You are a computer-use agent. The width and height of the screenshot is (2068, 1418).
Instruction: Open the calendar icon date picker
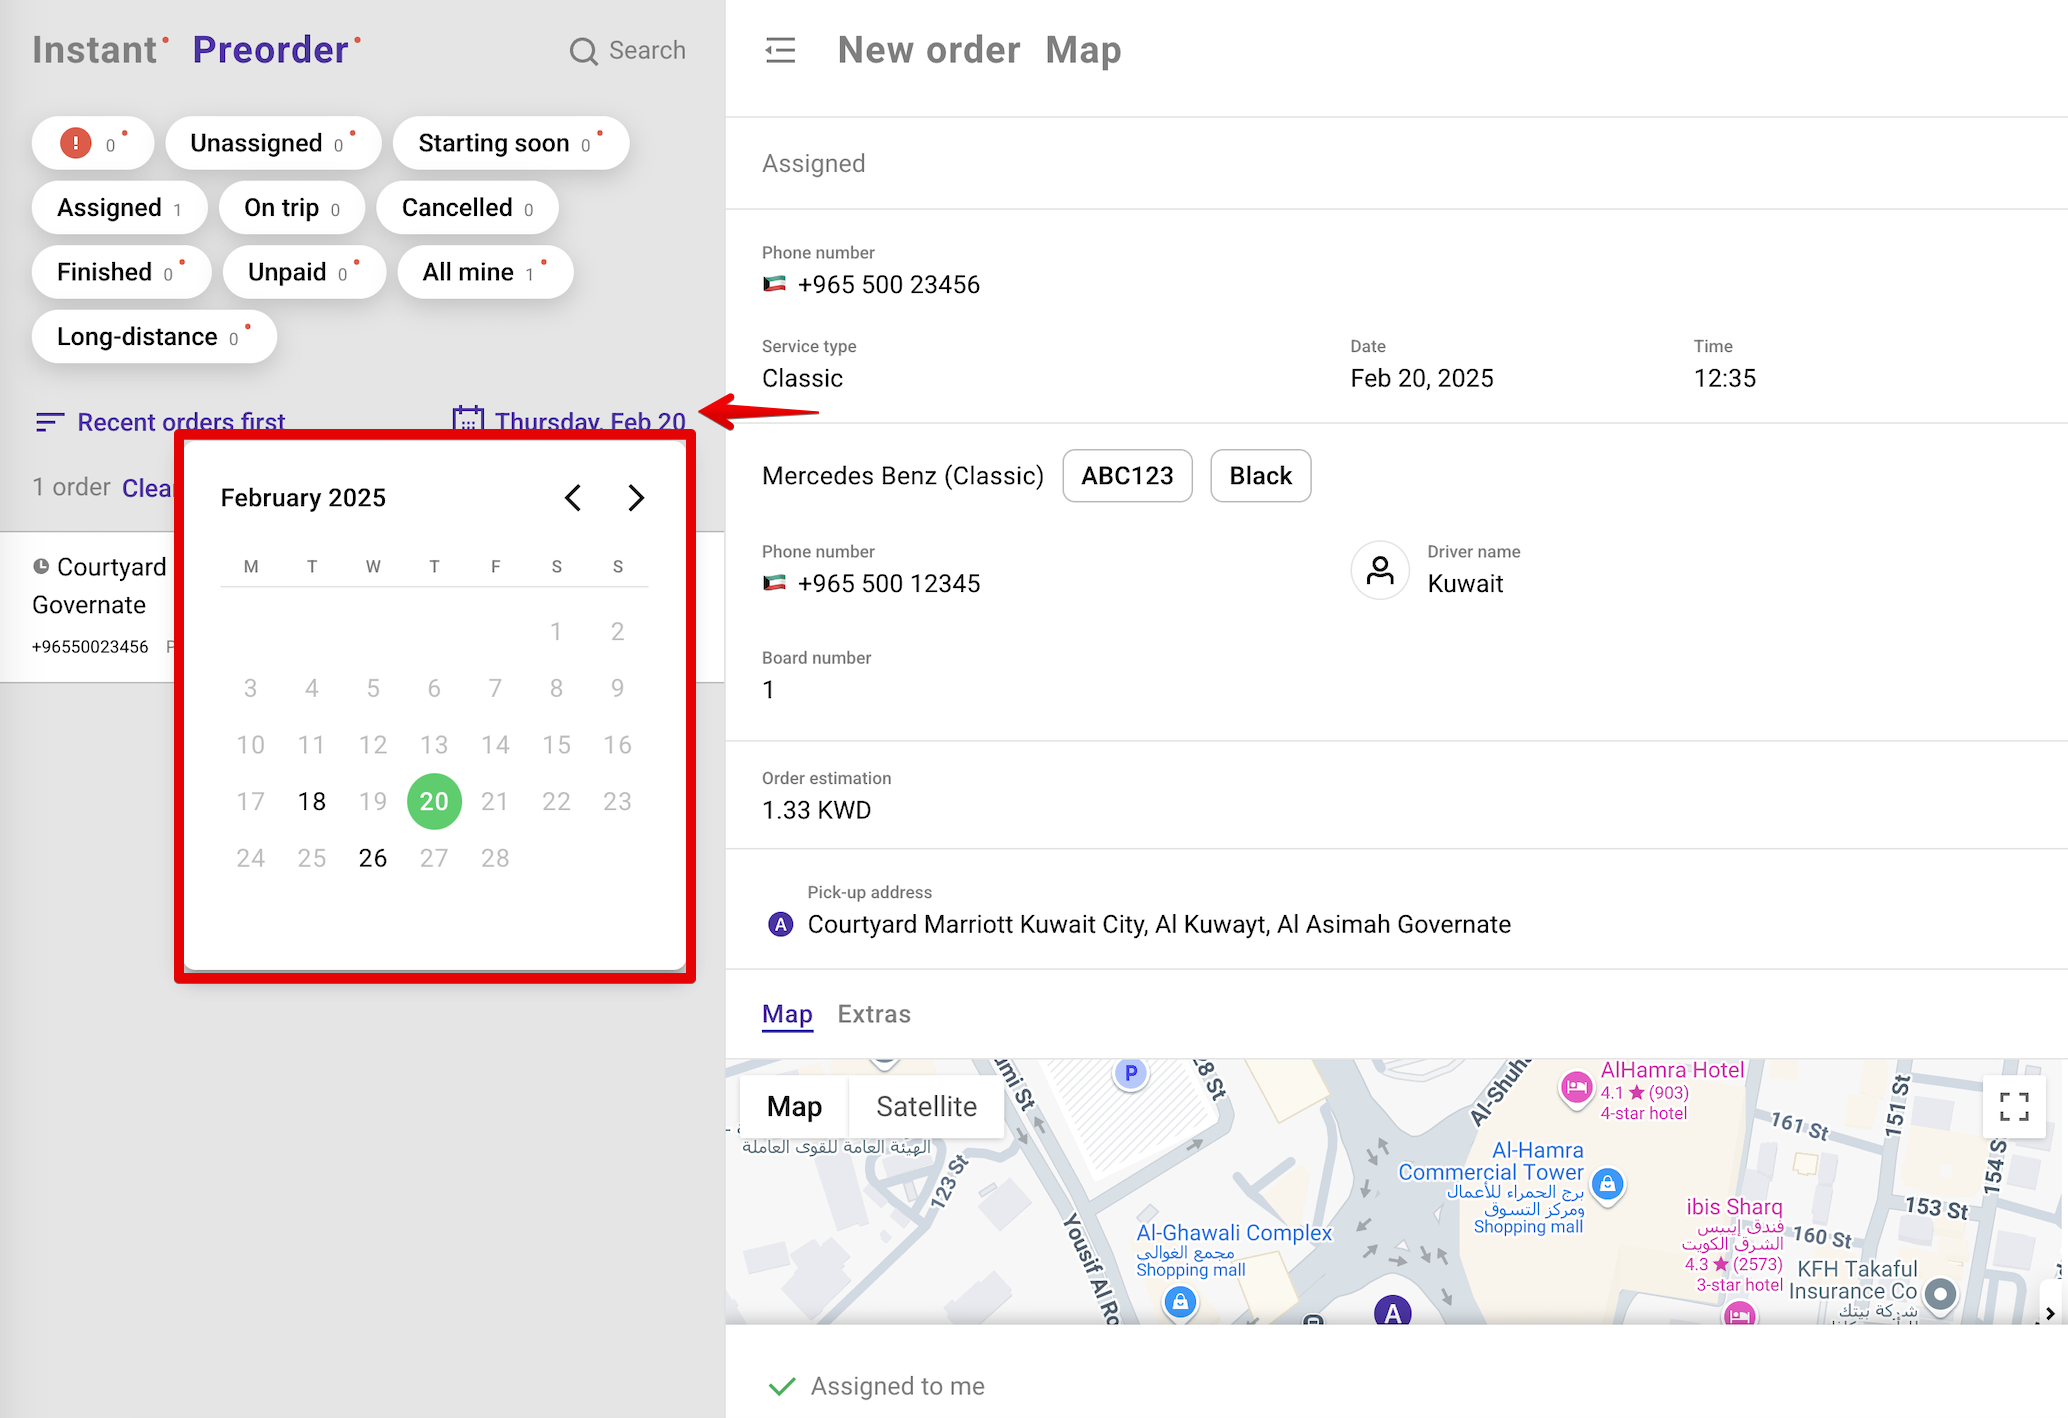[468, 418]
